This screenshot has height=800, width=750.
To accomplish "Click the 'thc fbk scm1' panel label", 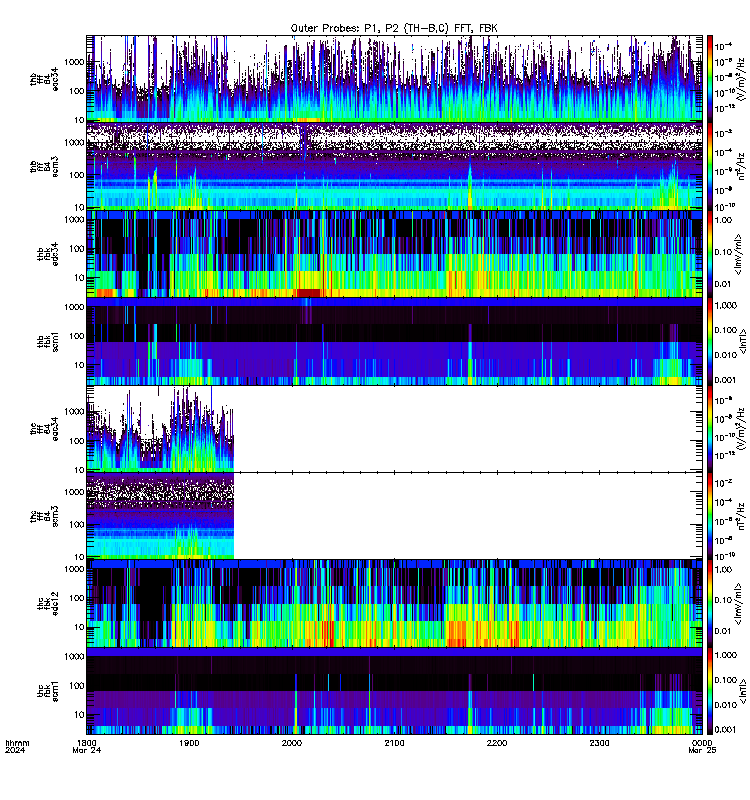I will click(48, 691).
